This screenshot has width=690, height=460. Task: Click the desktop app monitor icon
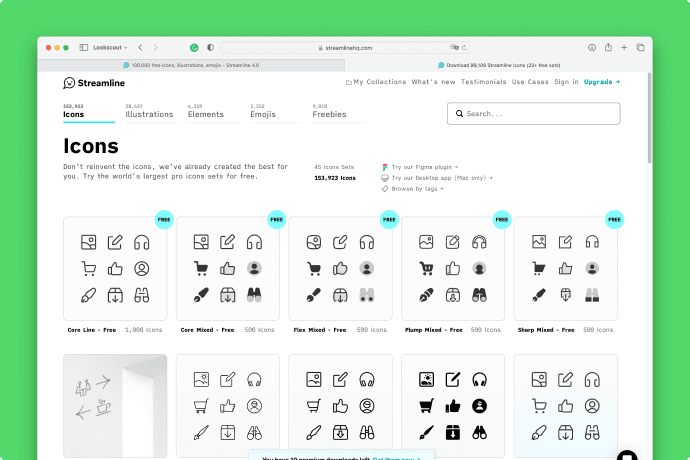coord(385,178)
